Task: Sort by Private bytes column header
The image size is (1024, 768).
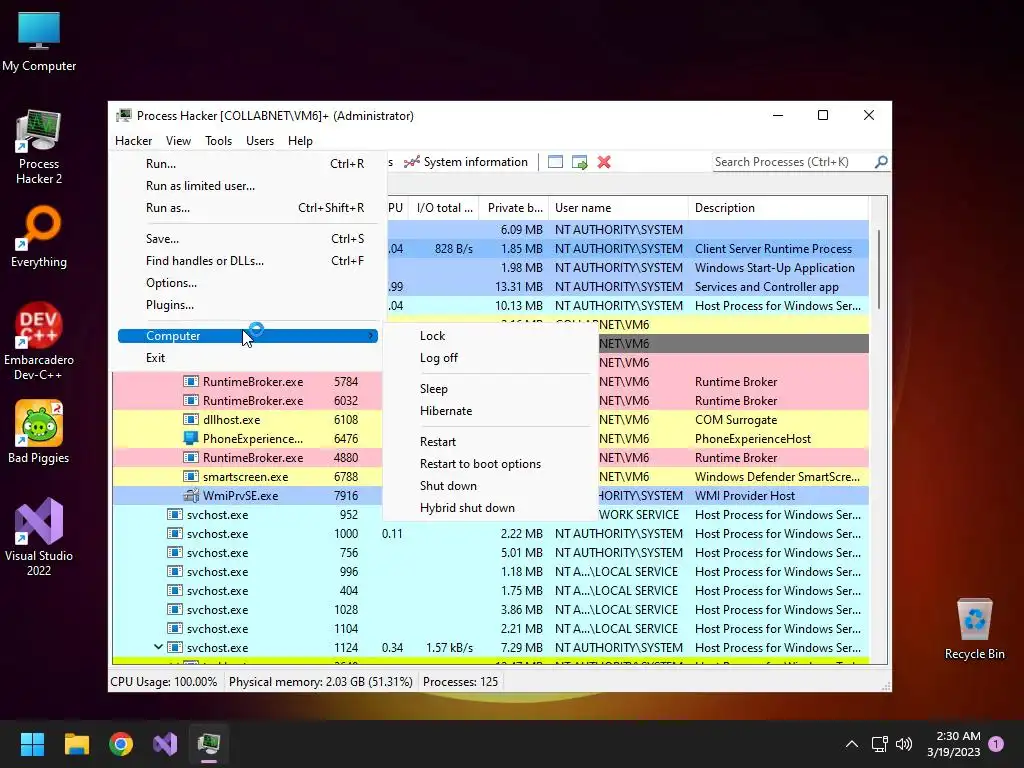Action: 515,208
